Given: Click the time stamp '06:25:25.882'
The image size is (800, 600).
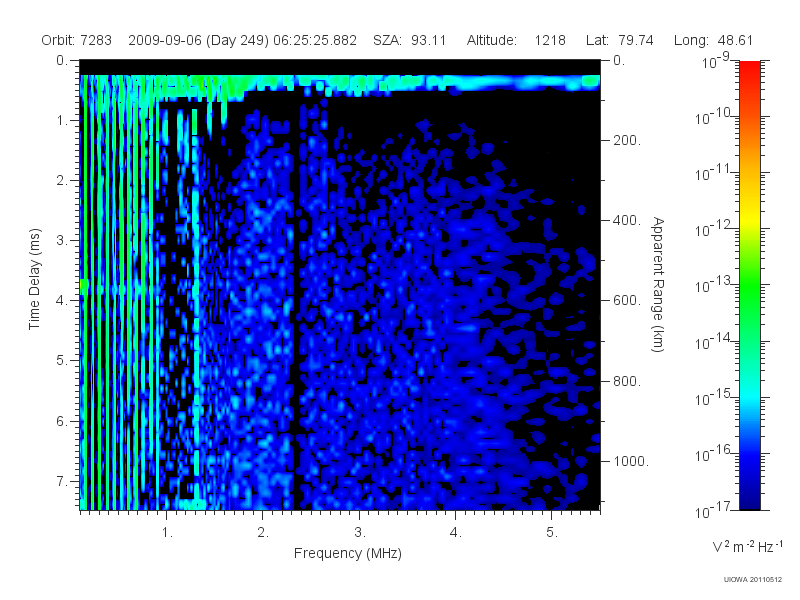Looking at the screenshot, I should pos(315,40).
